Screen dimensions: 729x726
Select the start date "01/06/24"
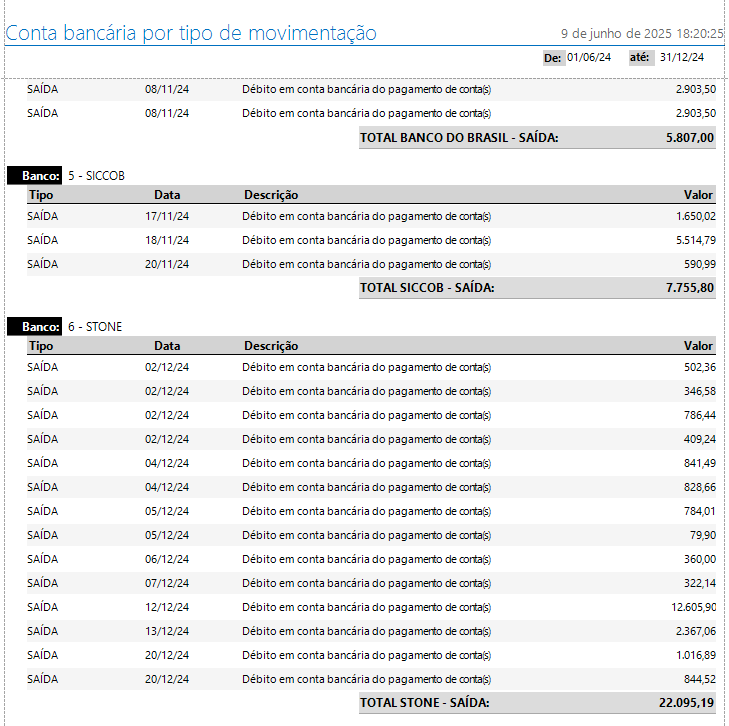tap(589, 57)
